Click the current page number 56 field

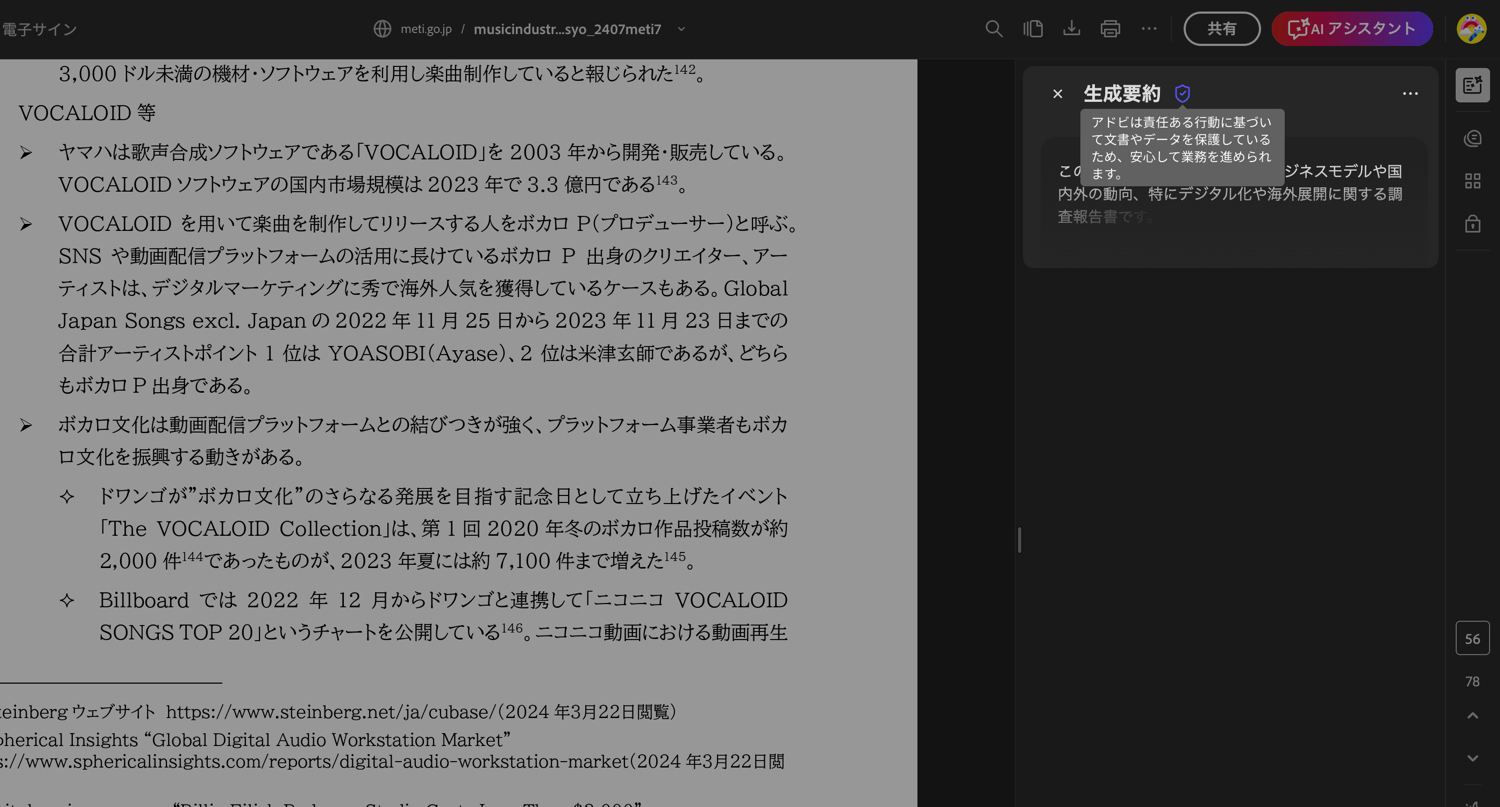(x=1472, y=639)
